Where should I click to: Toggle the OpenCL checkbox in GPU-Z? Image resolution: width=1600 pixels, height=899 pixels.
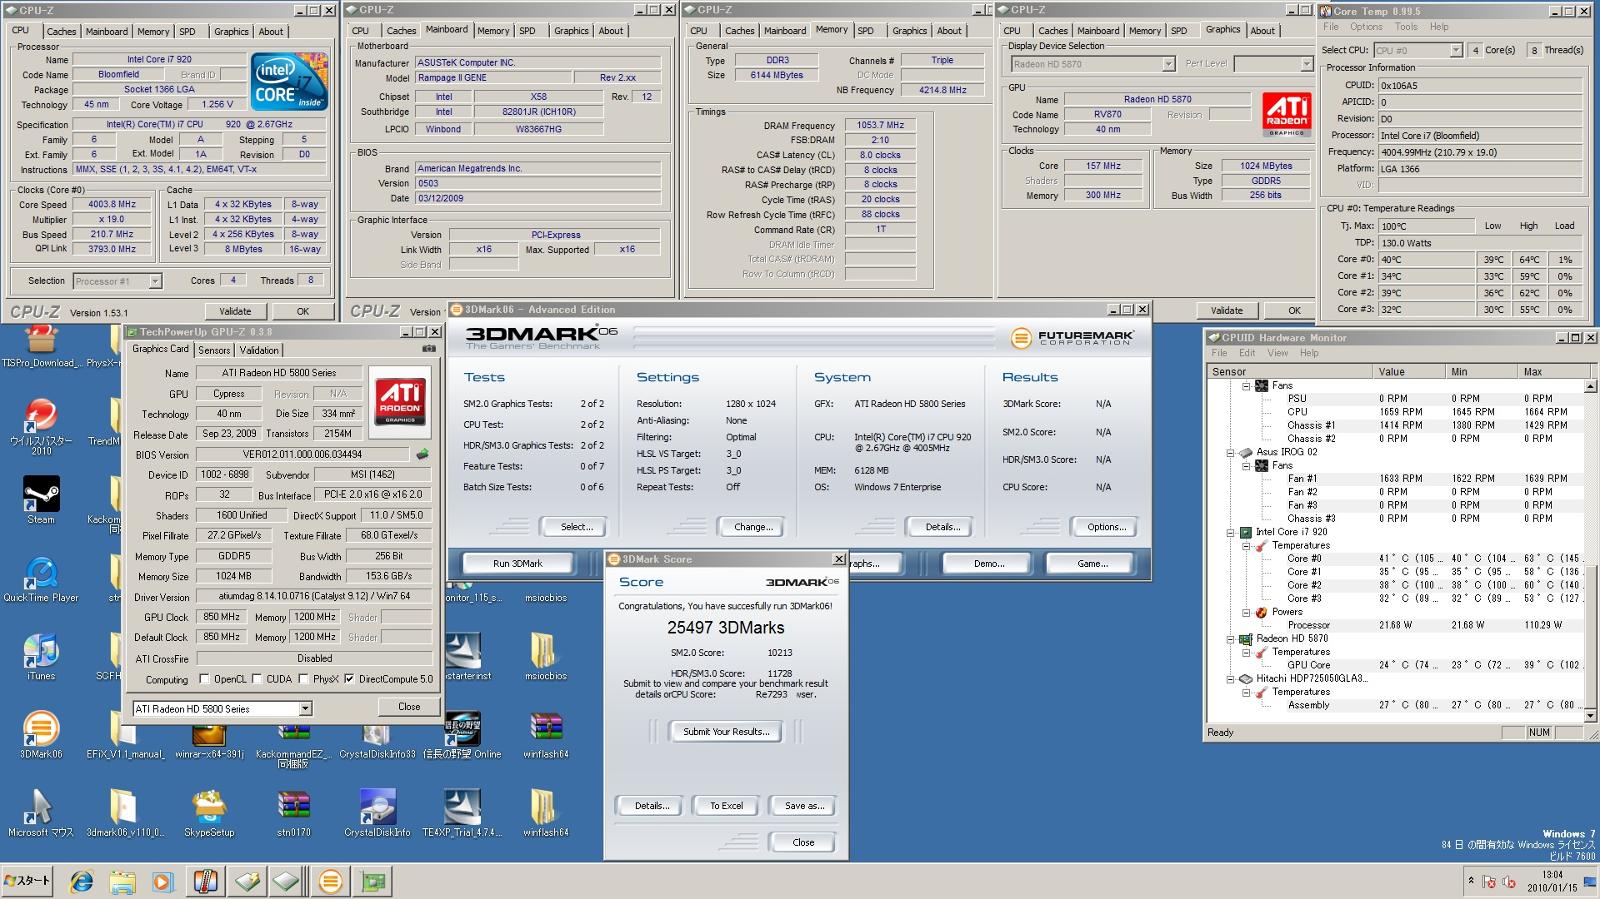point(204,679)
